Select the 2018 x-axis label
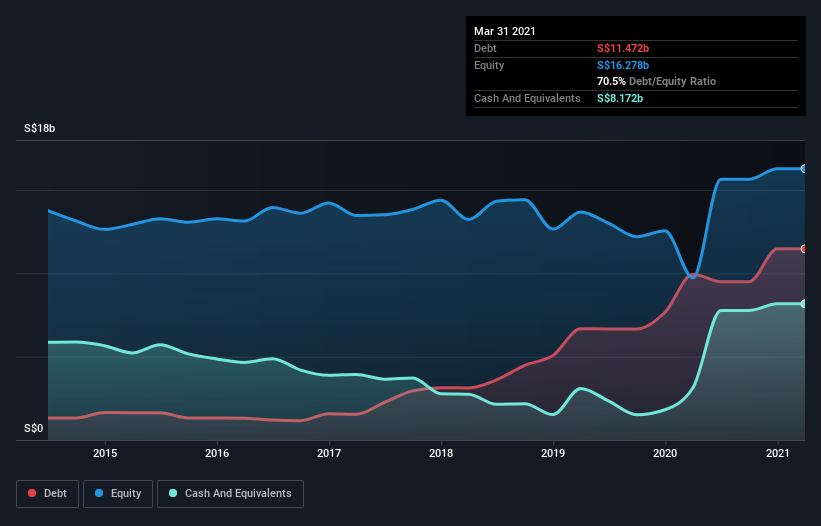This screenshot has height=526, width=821. (x=441, y=453)
